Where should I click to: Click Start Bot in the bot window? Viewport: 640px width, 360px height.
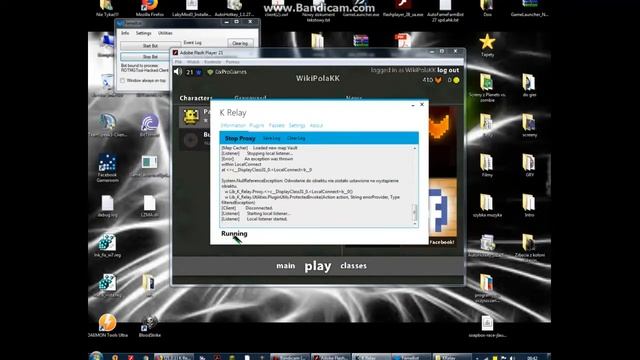[150, 46]
